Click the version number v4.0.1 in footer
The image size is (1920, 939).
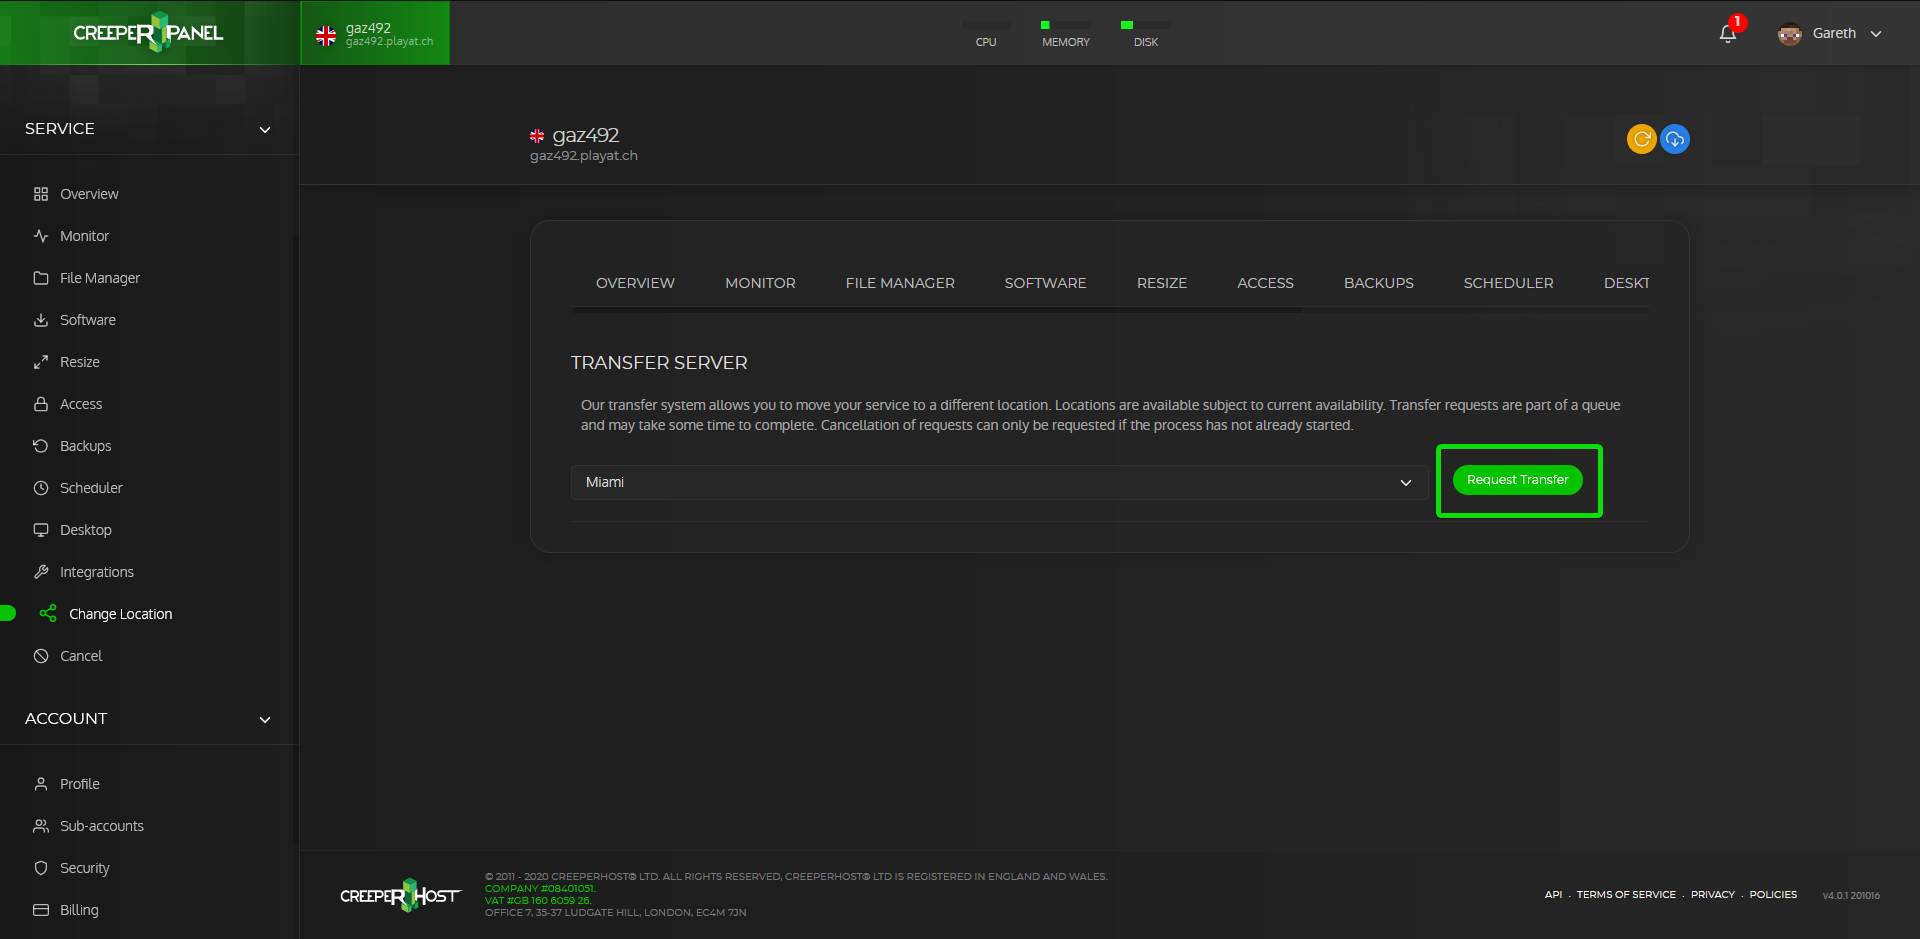tap(1851, 896)
